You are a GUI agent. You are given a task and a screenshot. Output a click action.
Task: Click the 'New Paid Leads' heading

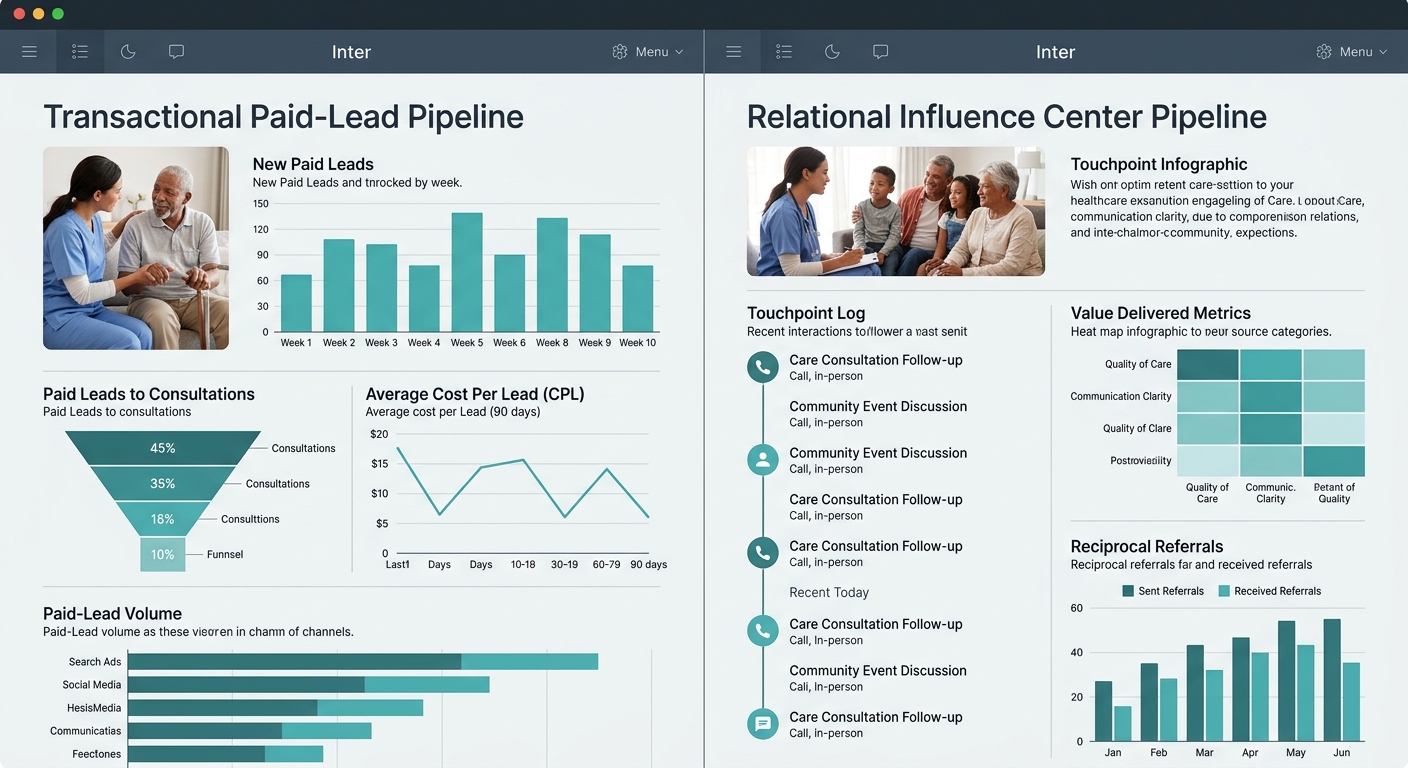pos(313,164)
